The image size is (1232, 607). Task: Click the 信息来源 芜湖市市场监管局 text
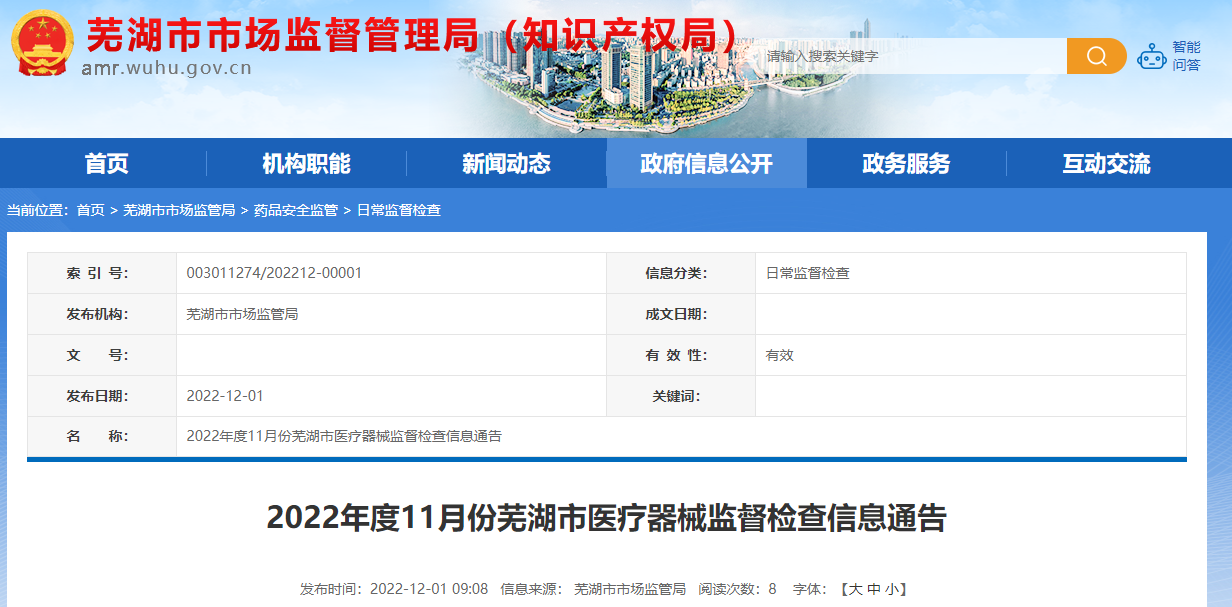click(x=593, y=589)
